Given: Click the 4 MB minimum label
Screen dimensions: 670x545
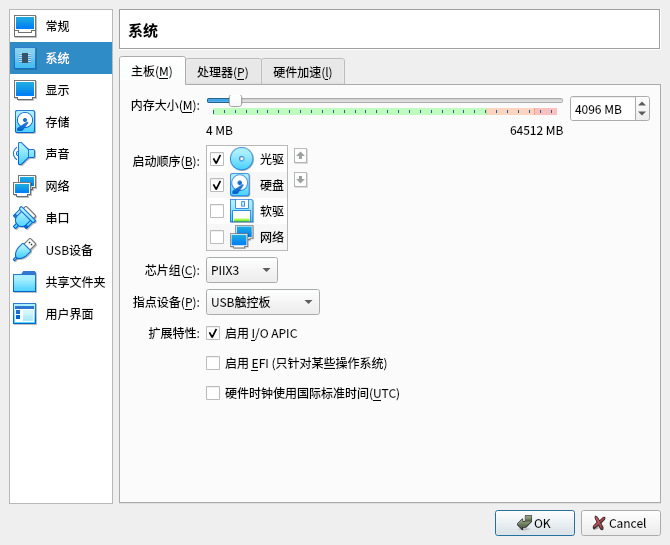Looking at the screenshot, I should pos(219,130).
